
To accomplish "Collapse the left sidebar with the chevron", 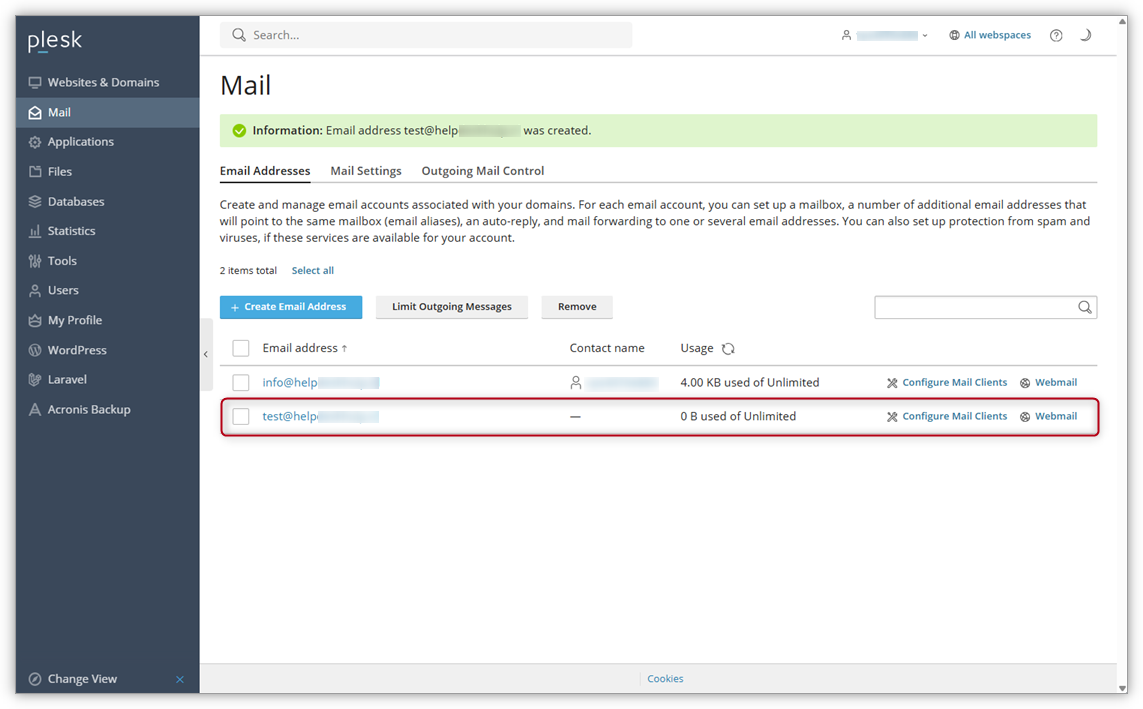I will click(x=205, y=353).
